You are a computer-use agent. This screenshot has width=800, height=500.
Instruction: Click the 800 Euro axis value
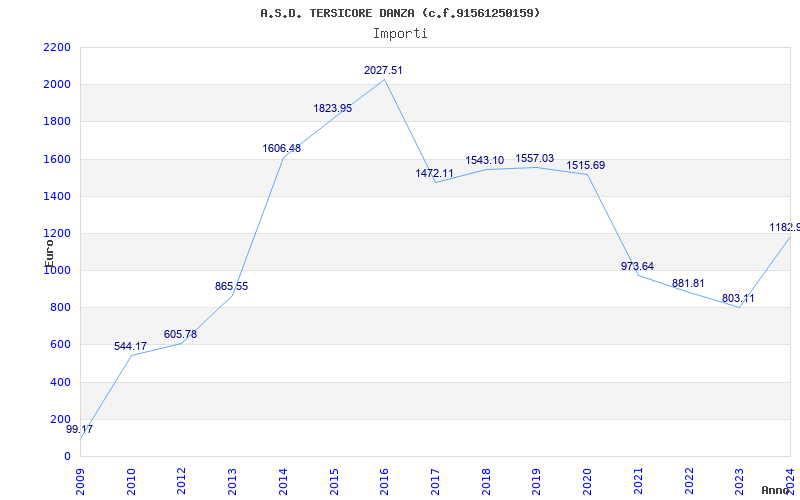[x=61, y=308]
